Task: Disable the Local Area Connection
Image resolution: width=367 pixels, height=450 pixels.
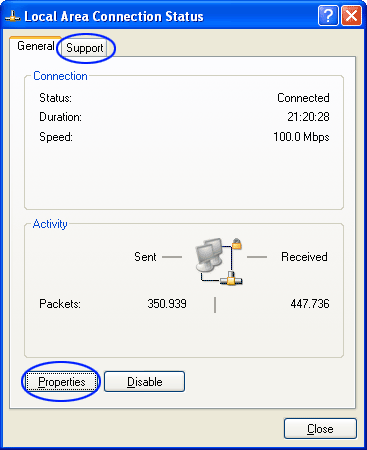Action: (144, 382)
